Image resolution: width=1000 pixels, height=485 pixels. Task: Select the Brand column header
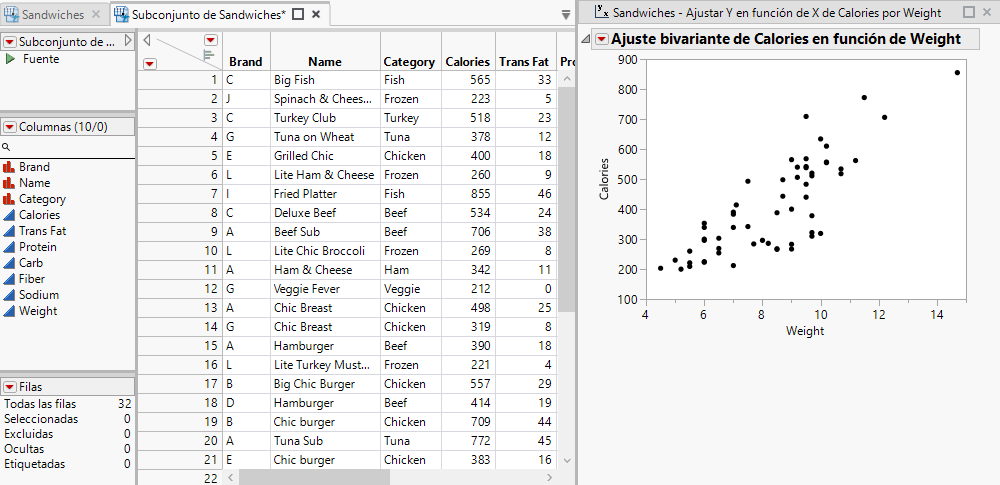(246, 62)
